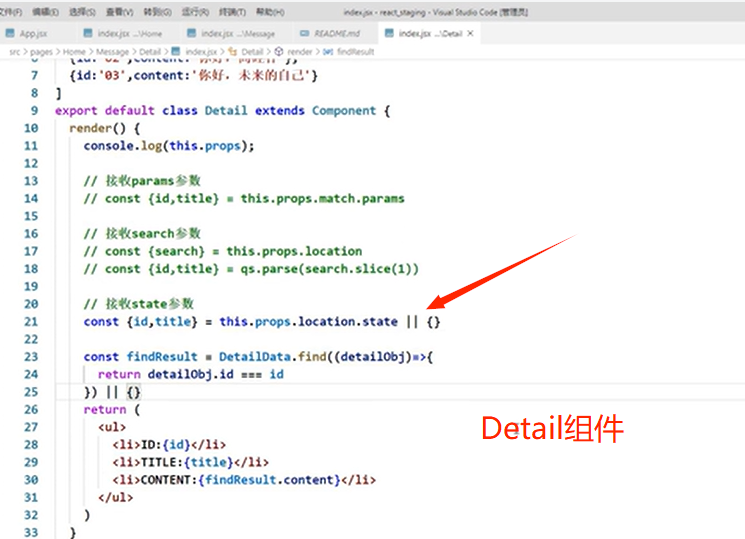745x539 pixels.
Task: Click the findResult variable icon in breadcrumb
Action: (x=328, y=51)
